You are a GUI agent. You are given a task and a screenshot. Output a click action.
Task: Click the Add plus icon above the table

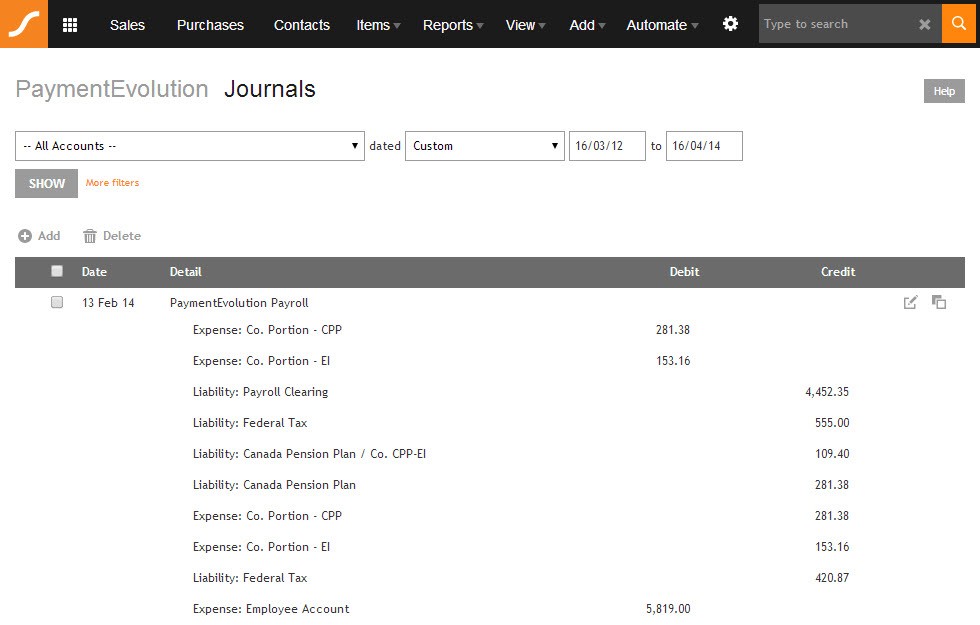click(x=25, y=236)
